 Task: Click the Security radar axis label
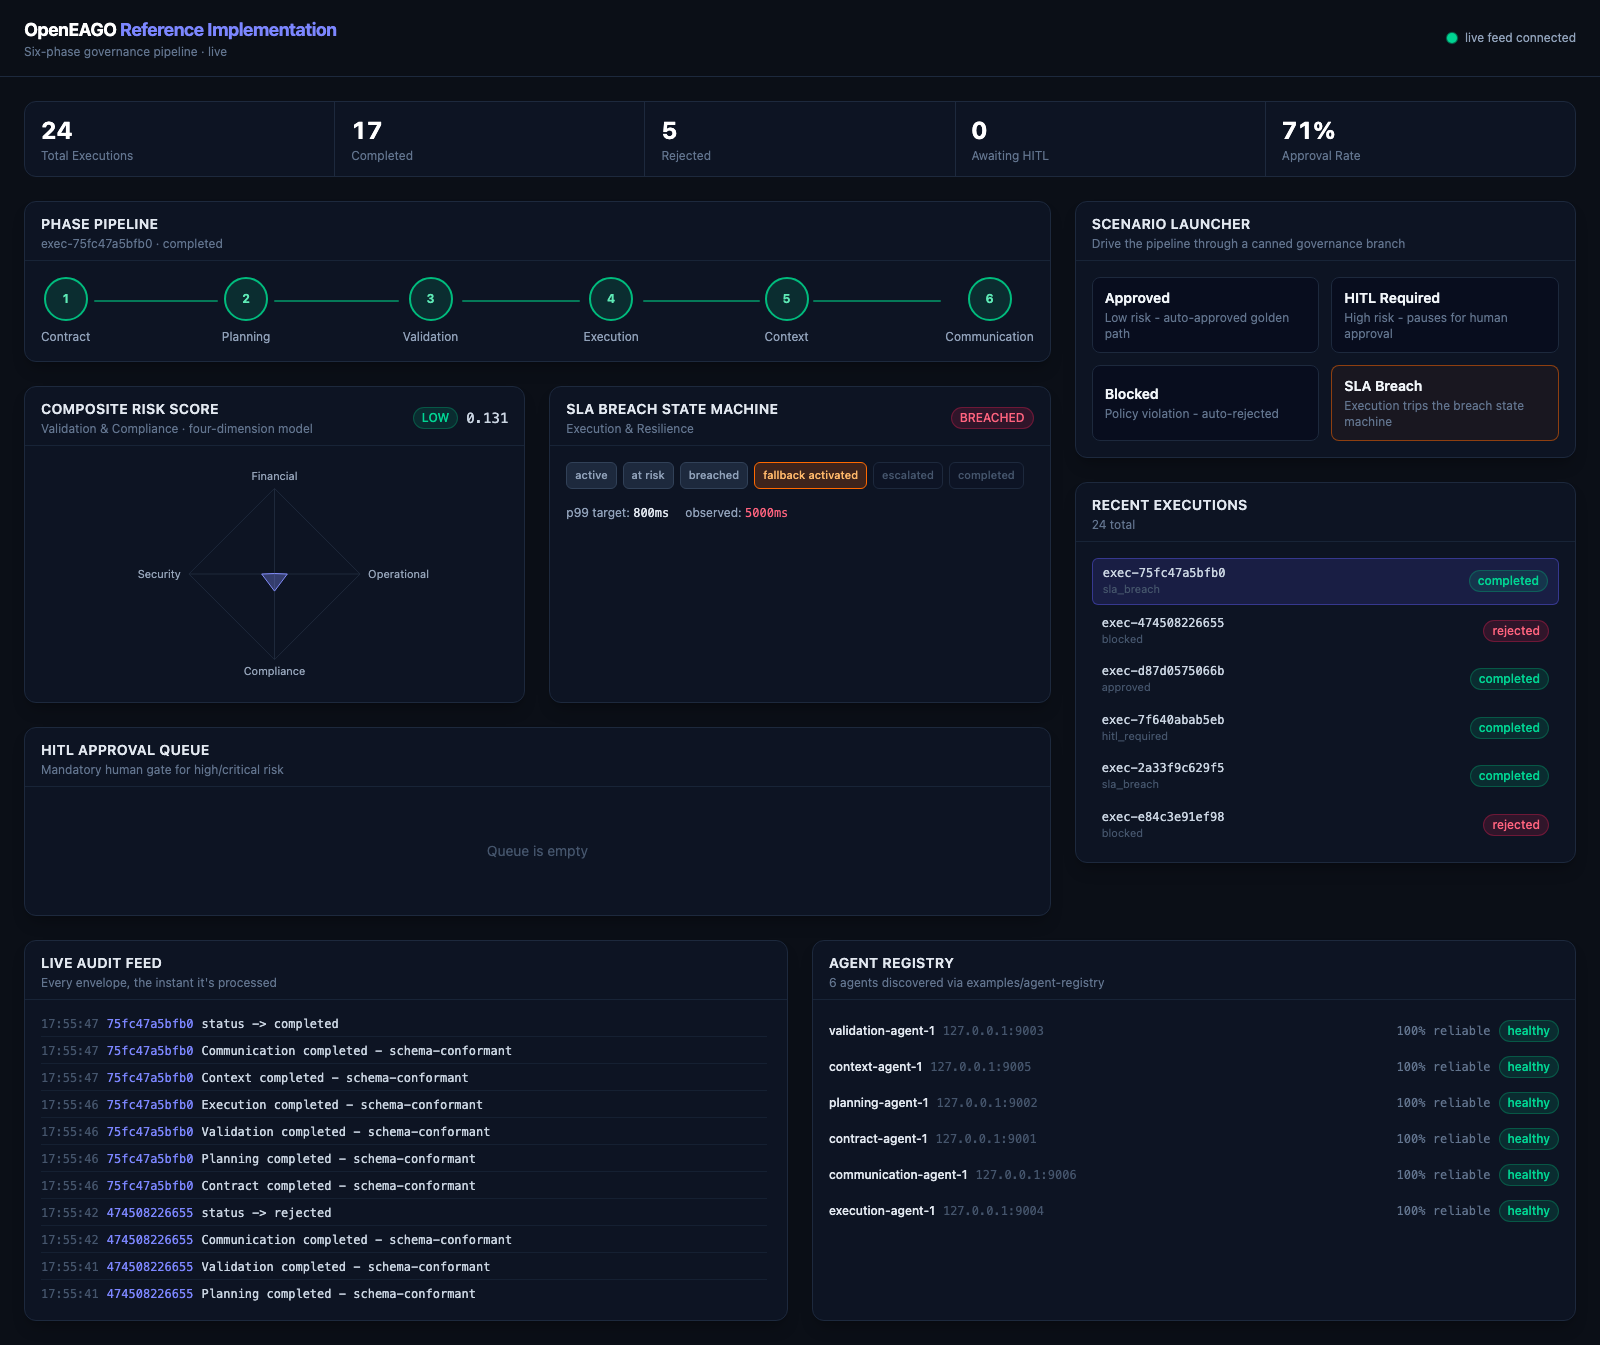tap(159, 574)
